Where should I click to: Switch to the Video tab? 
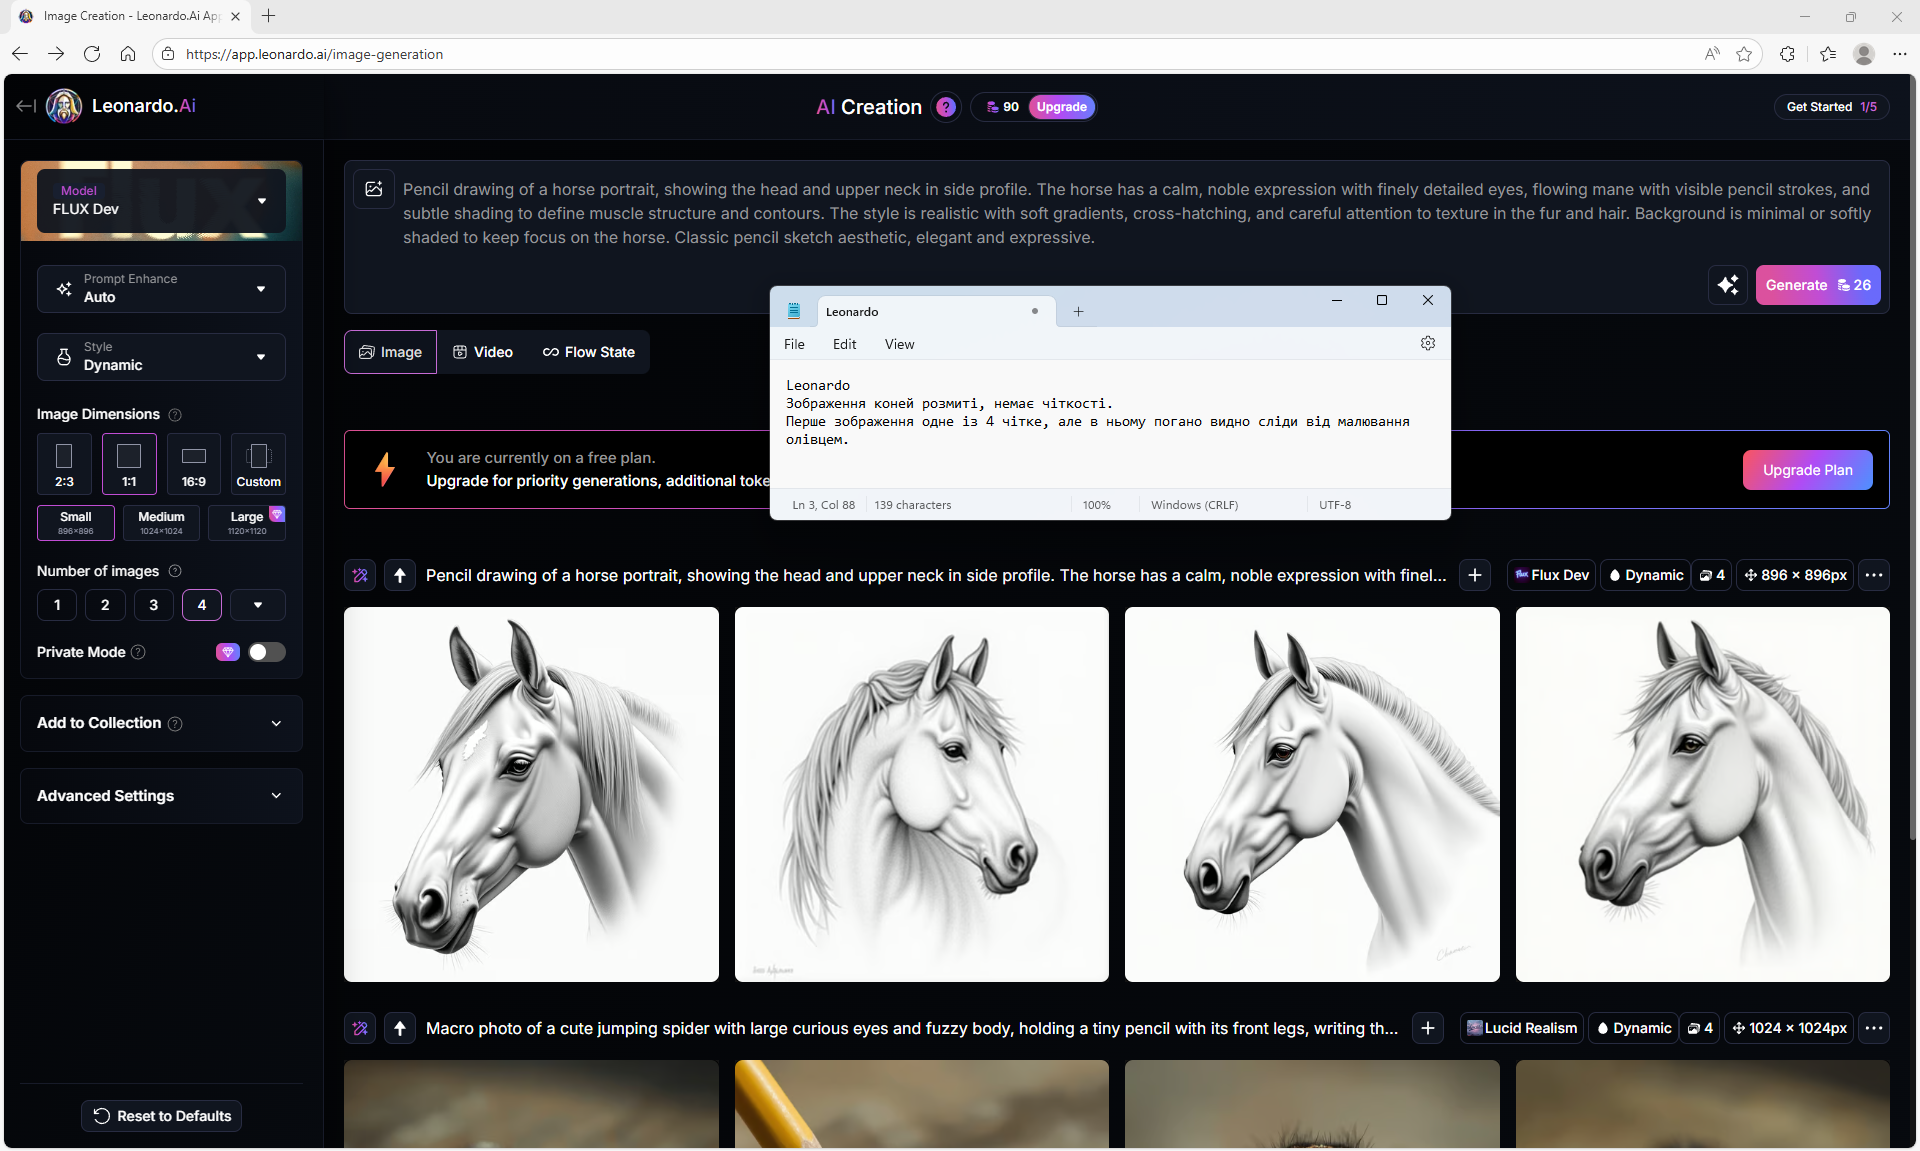pos(483,352)
